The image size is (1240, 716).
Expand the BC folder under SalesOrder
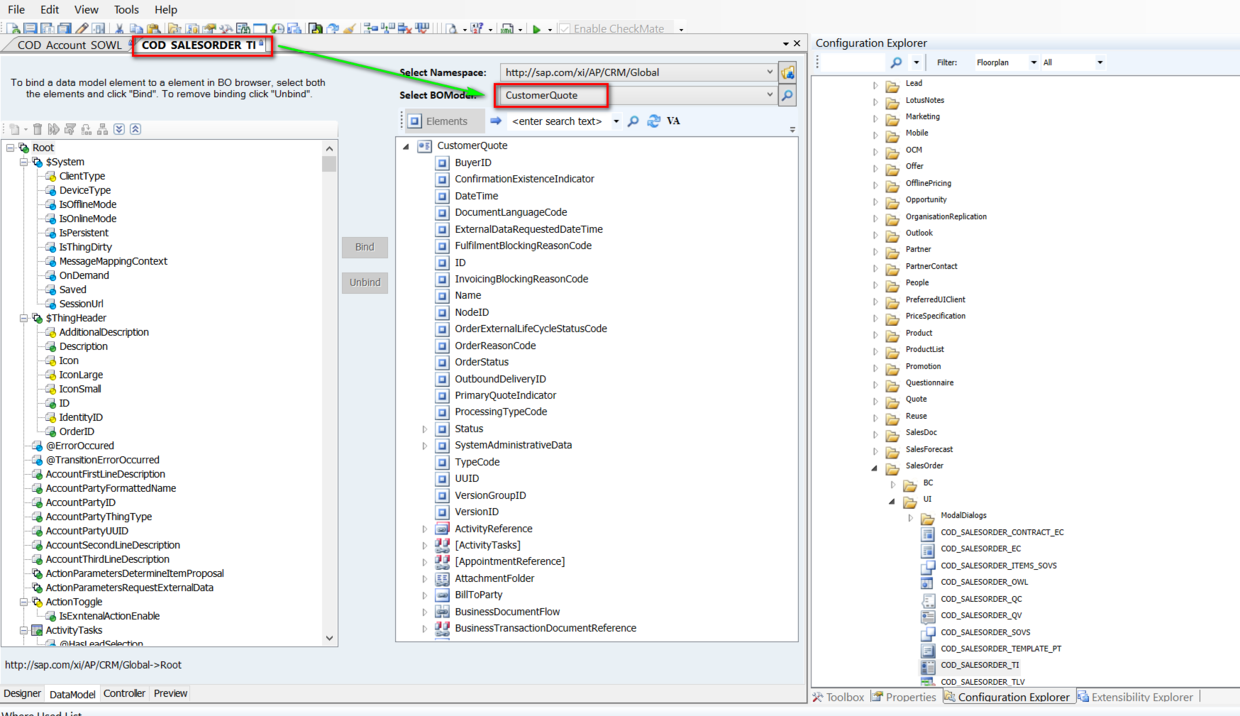[x=893, y=484]
